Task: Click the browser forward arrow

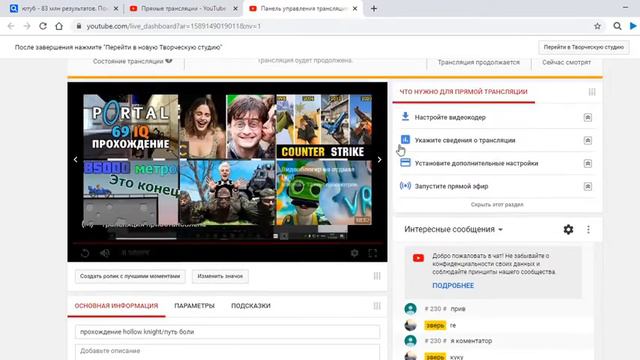Action: click(x=27, y=26)
